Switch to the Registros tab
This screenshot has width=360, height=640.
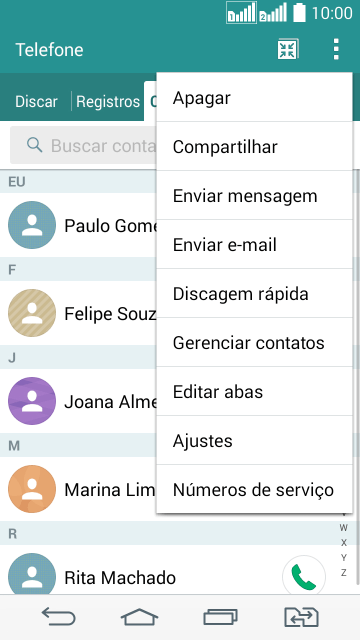coord(108,102)
